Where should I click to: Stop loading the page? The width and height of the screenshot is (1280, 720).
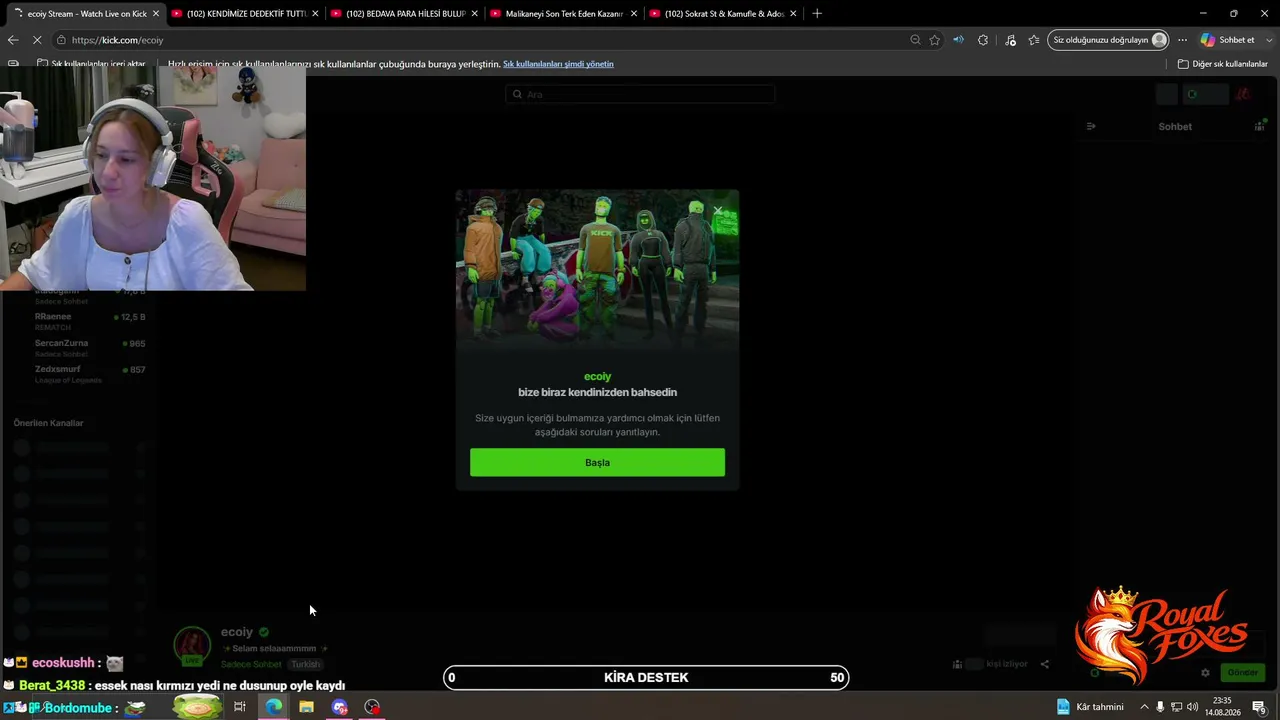[x=37, y=40]
